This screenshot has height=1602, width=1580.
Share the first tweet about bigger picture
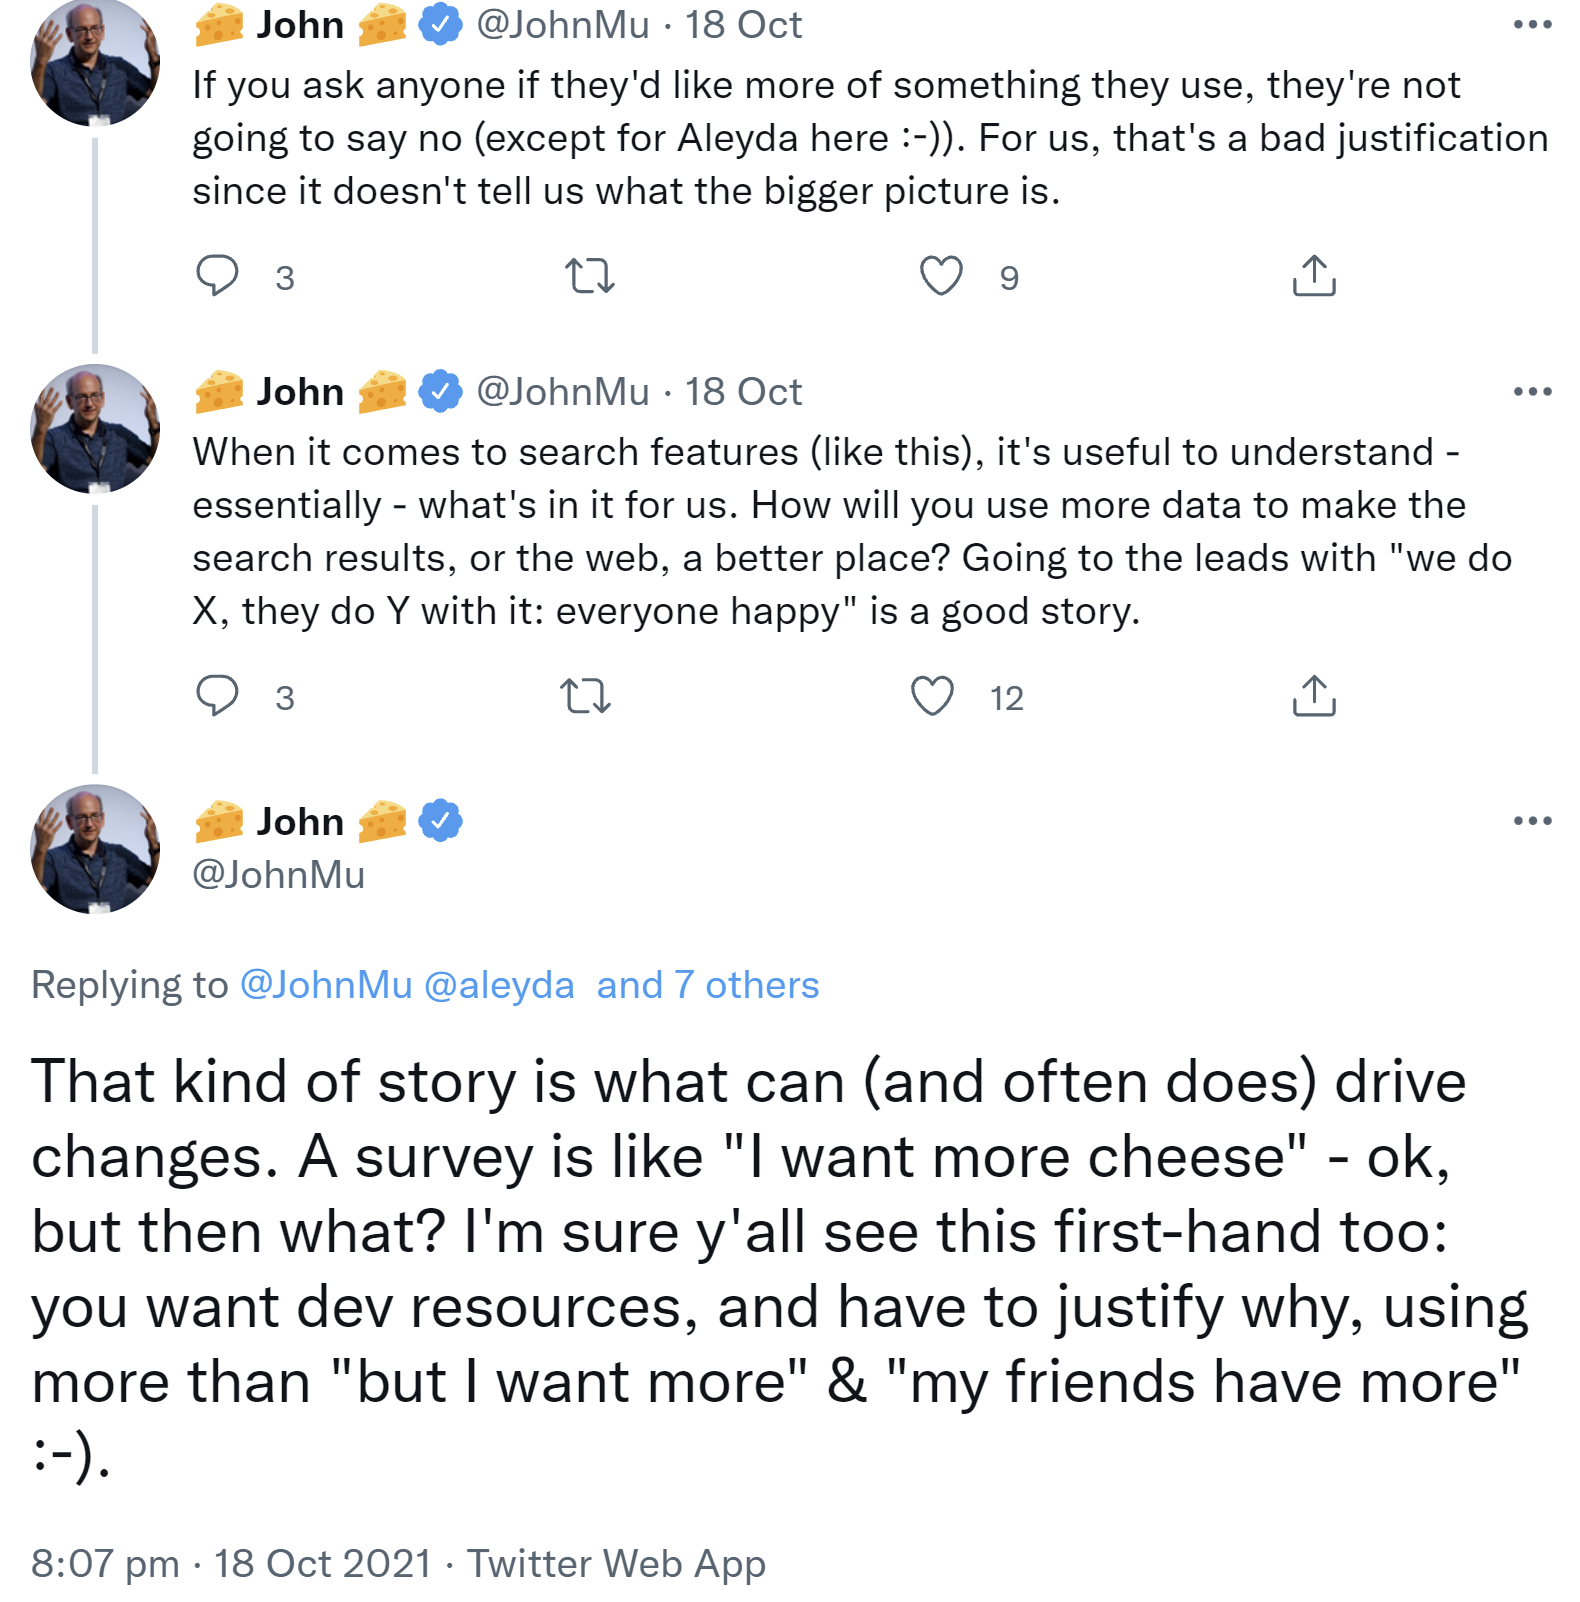pyautogui.click(x=1313, y=276)
